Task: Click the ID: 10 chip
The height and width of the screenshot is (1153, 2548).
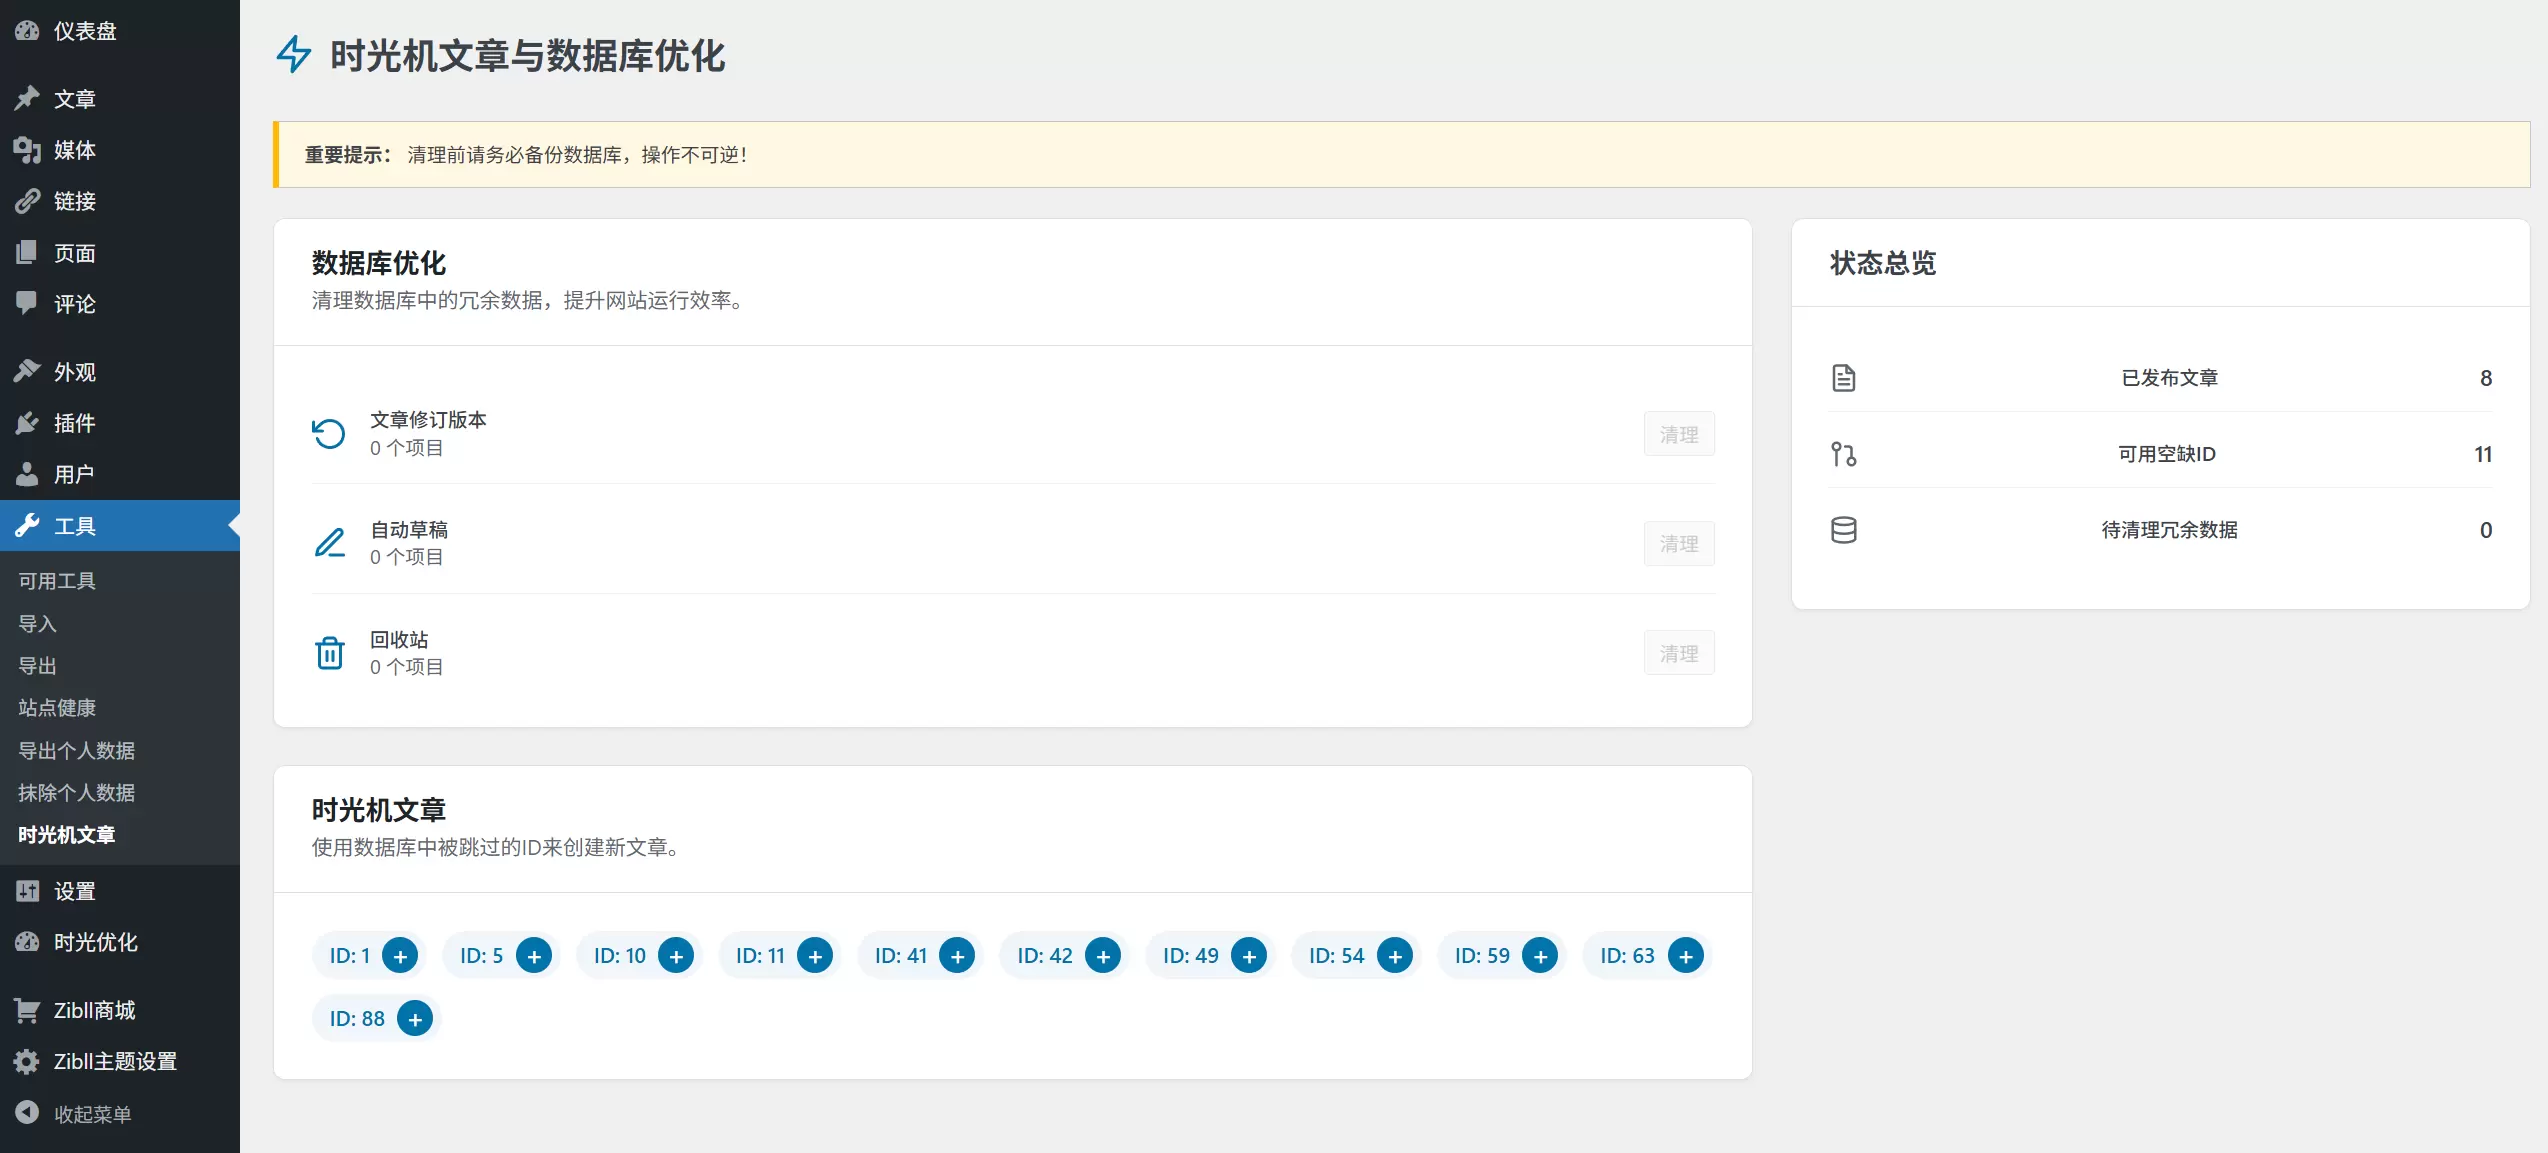Action: tap(638, 956)
